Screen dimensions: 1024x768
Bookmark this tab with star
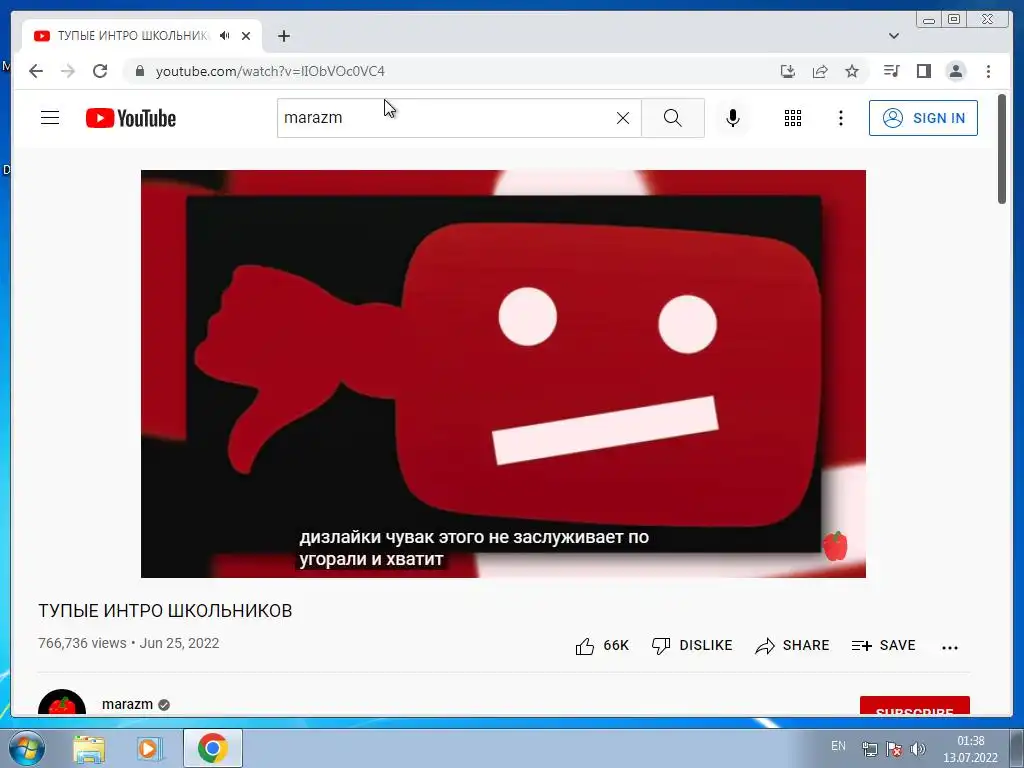point(852,71)
